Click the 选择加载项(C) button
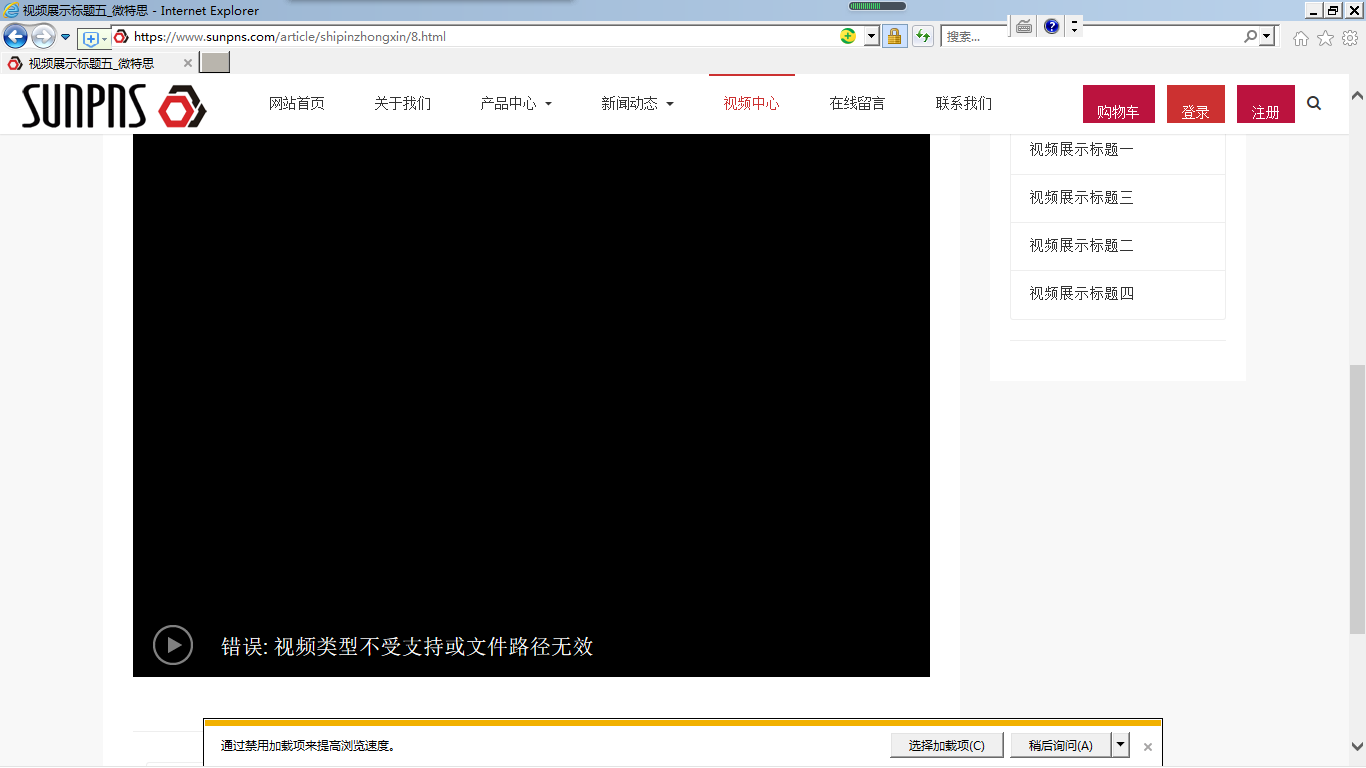Screen dimensions: 1366x768 [x=947, y=745]
